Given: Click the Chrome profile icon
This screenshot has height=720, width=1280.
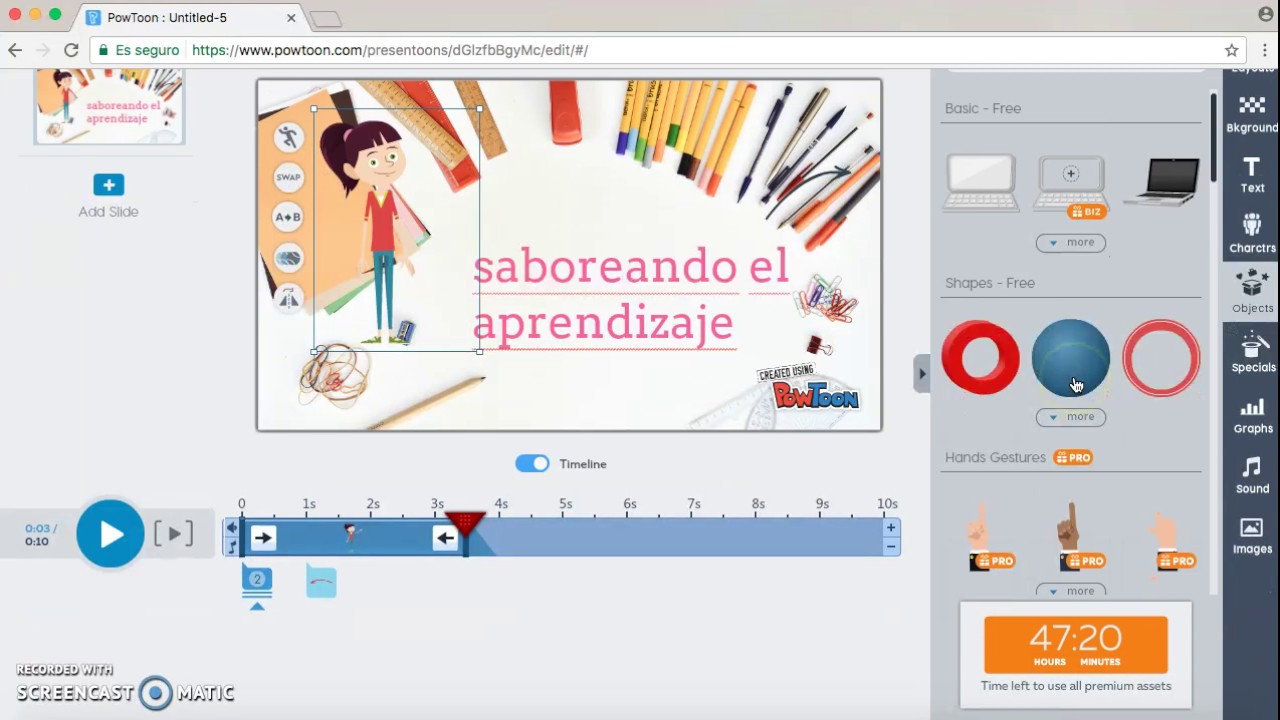Looking at the screenshot, I should pyautogui.click(x=1266, y=14).
